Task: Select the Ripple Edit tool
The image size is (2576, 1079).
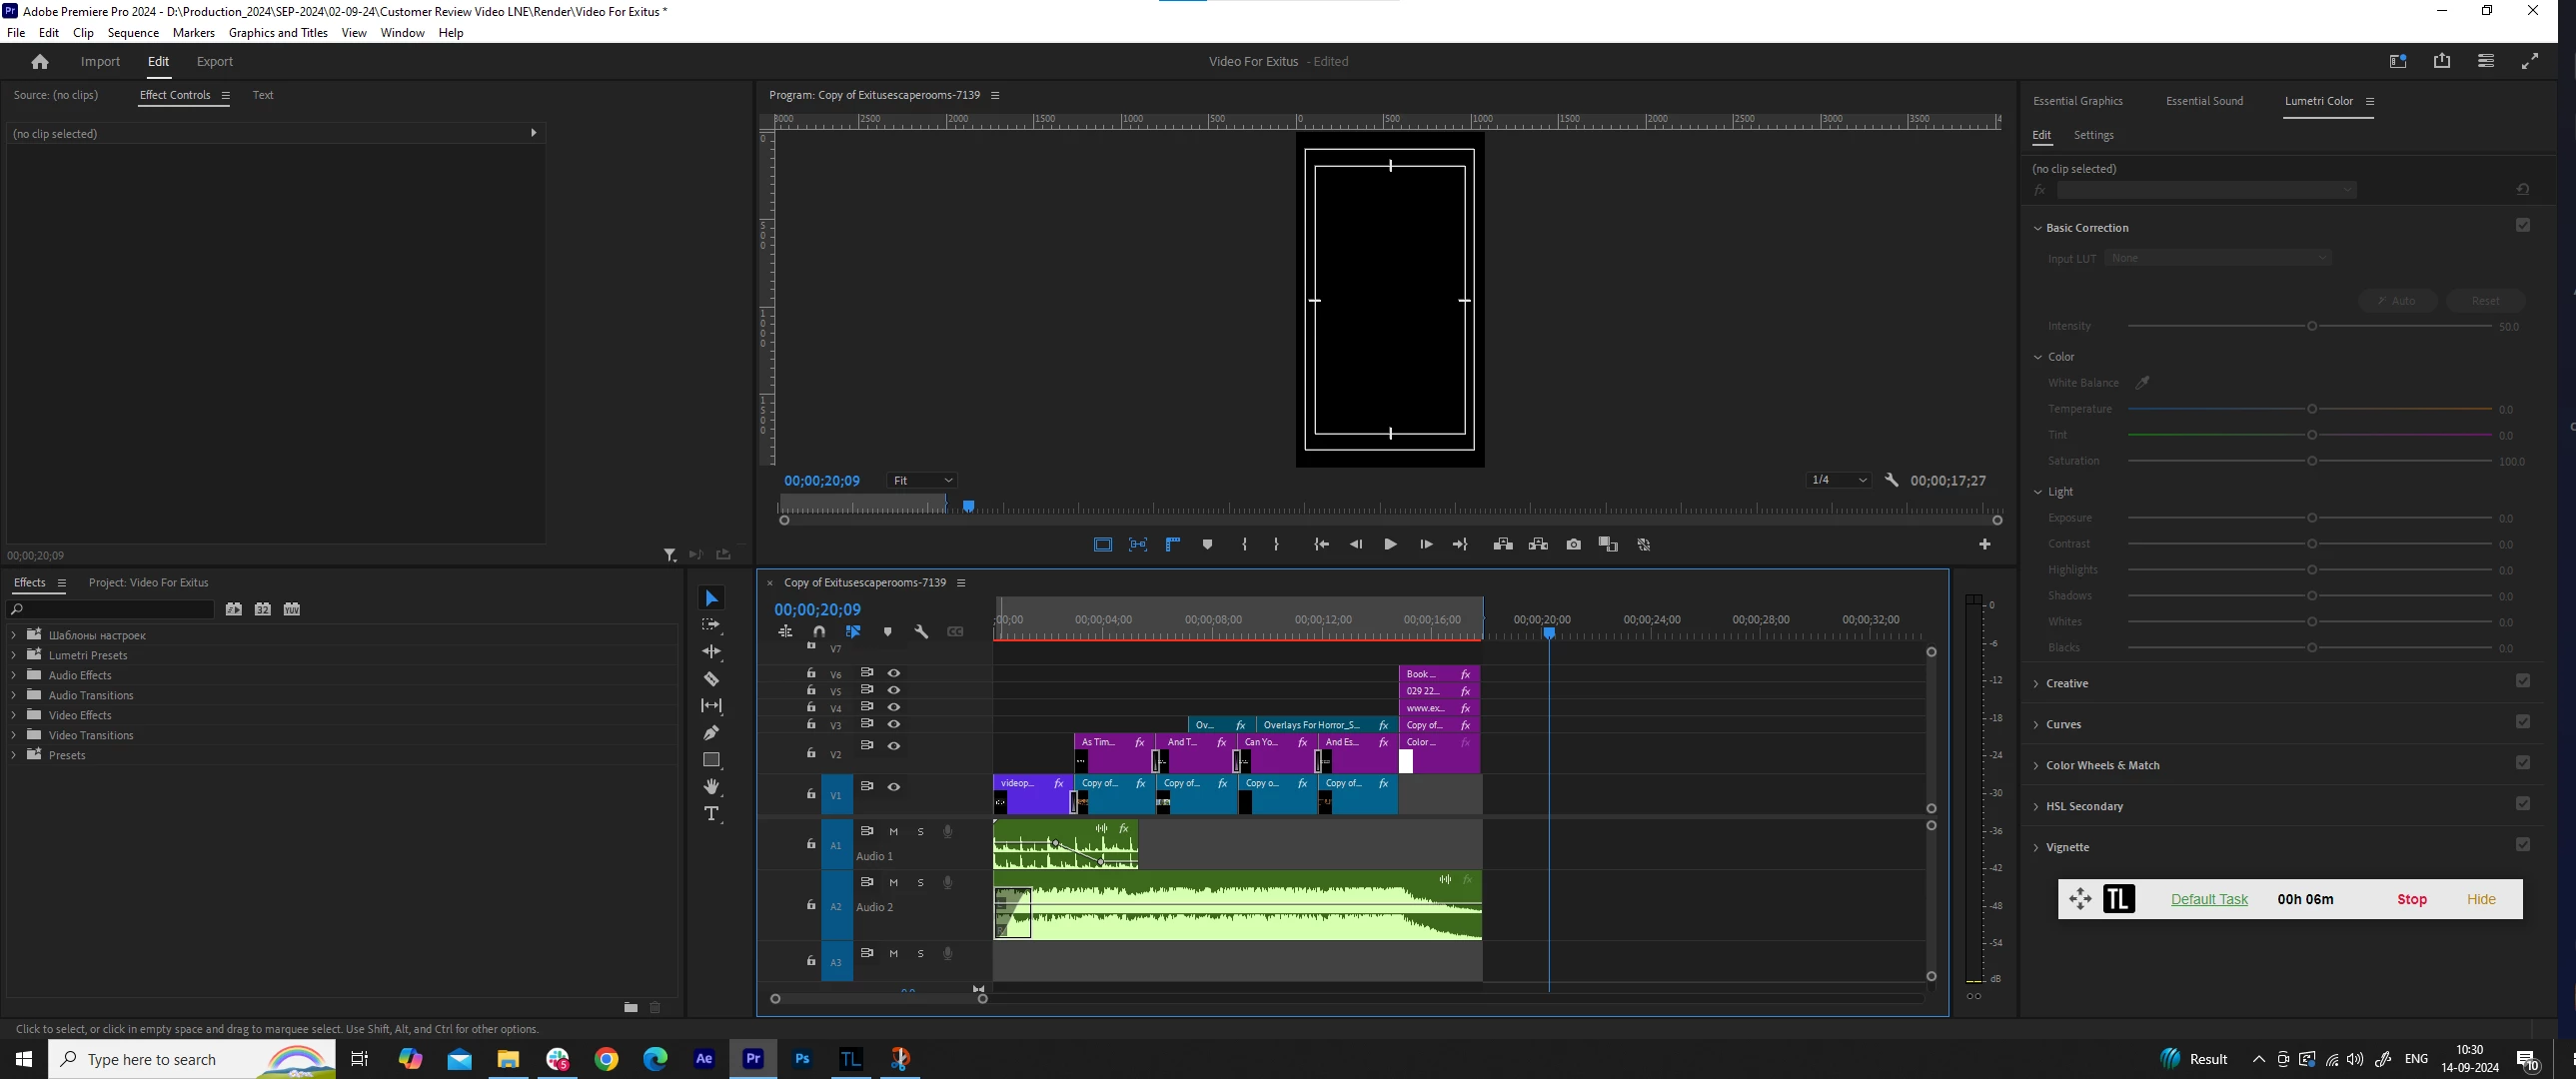Action: pos(711,652)
